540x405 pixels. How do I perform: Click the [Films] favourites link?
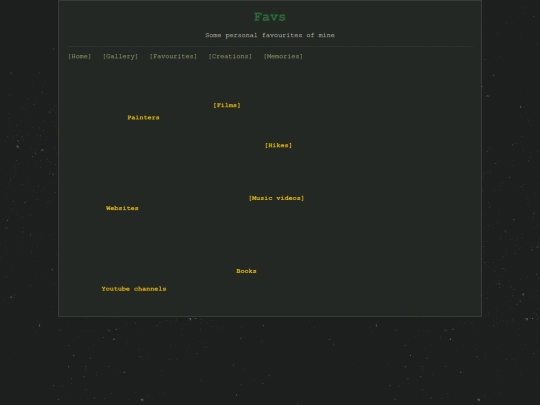pos(227,105)
